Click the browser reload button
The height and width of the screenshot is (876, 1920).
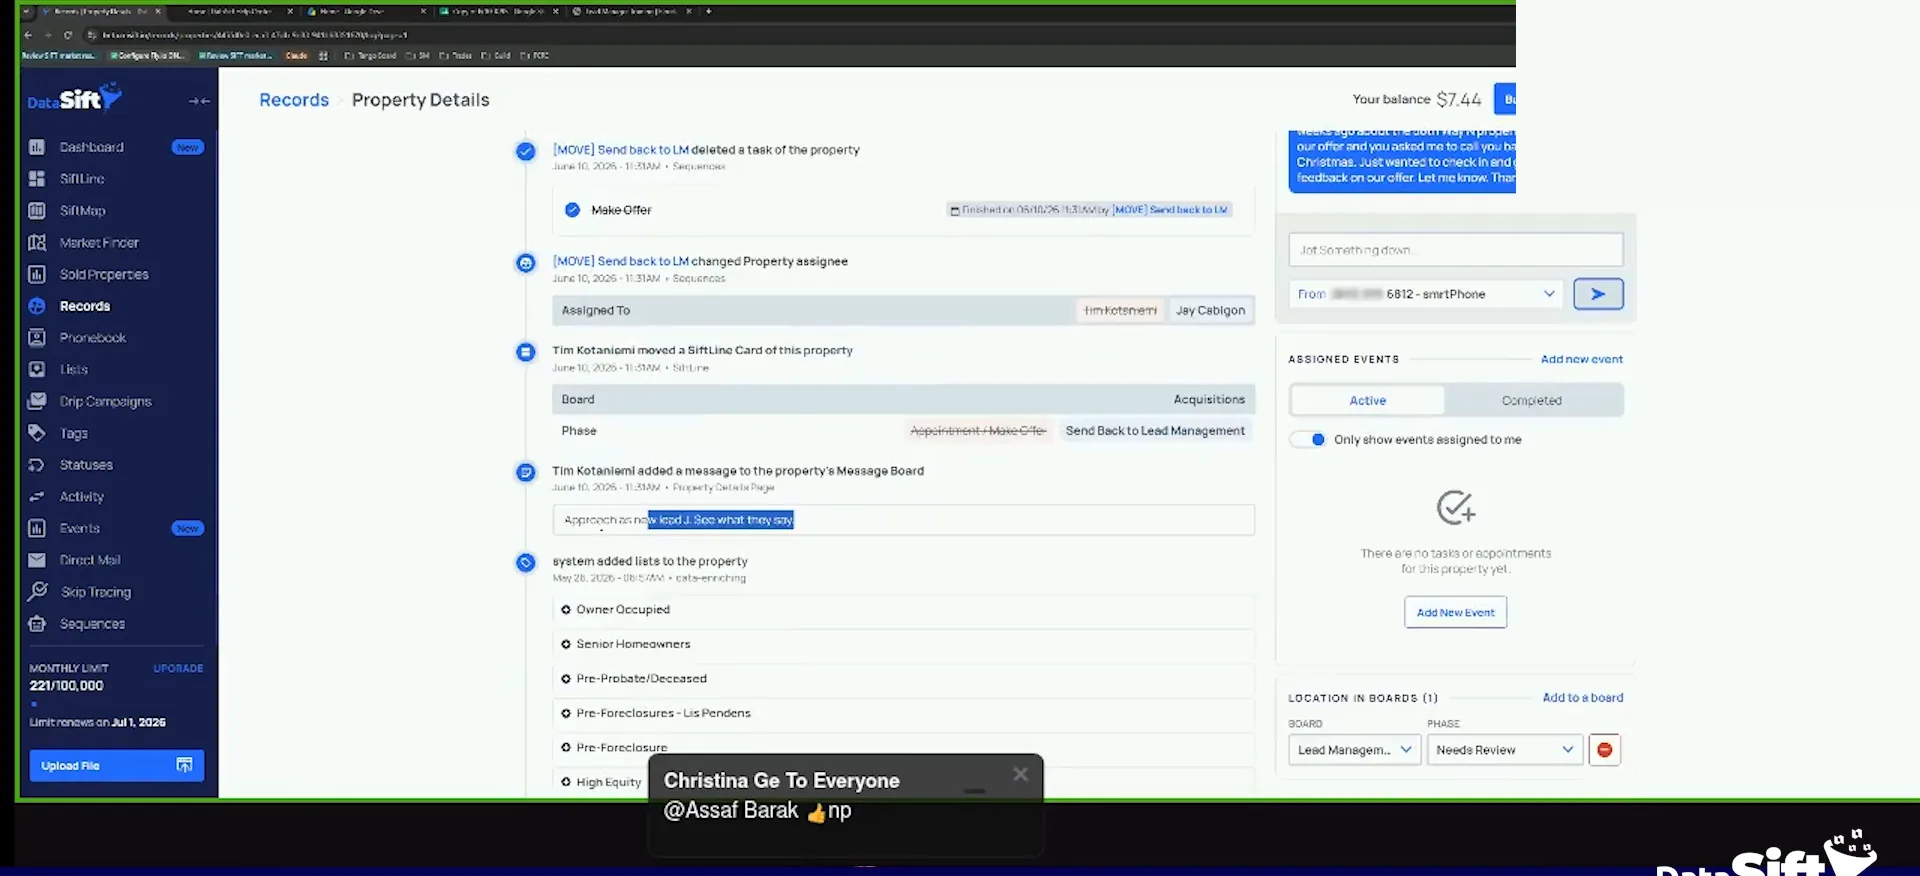[x=68, y=35]
